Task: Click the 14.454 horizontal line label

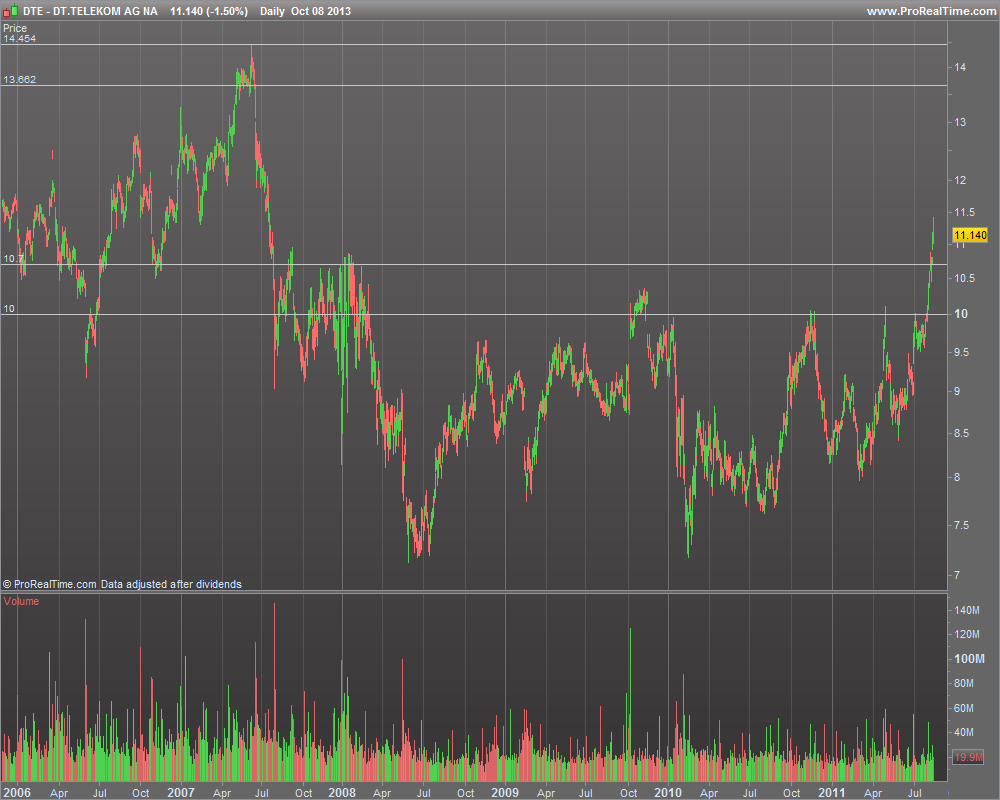Action: tap(19, 39)
